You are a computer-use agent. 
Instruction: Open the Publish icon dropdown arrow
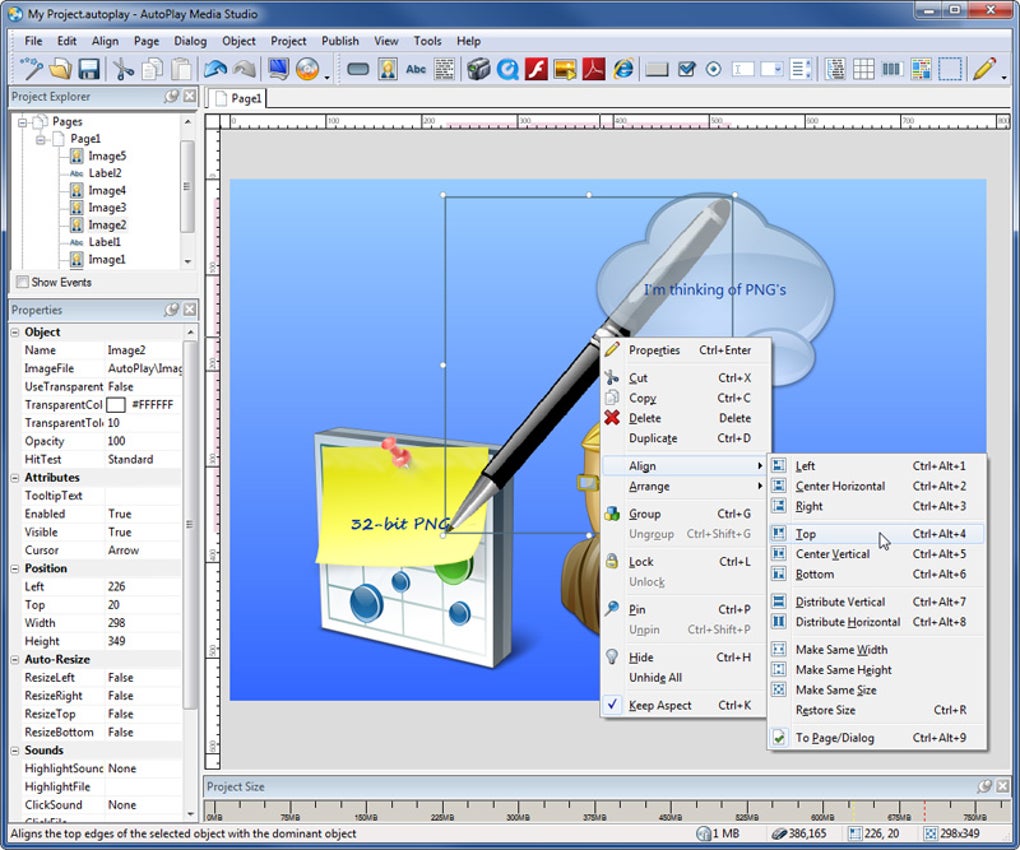coord(327,77)
